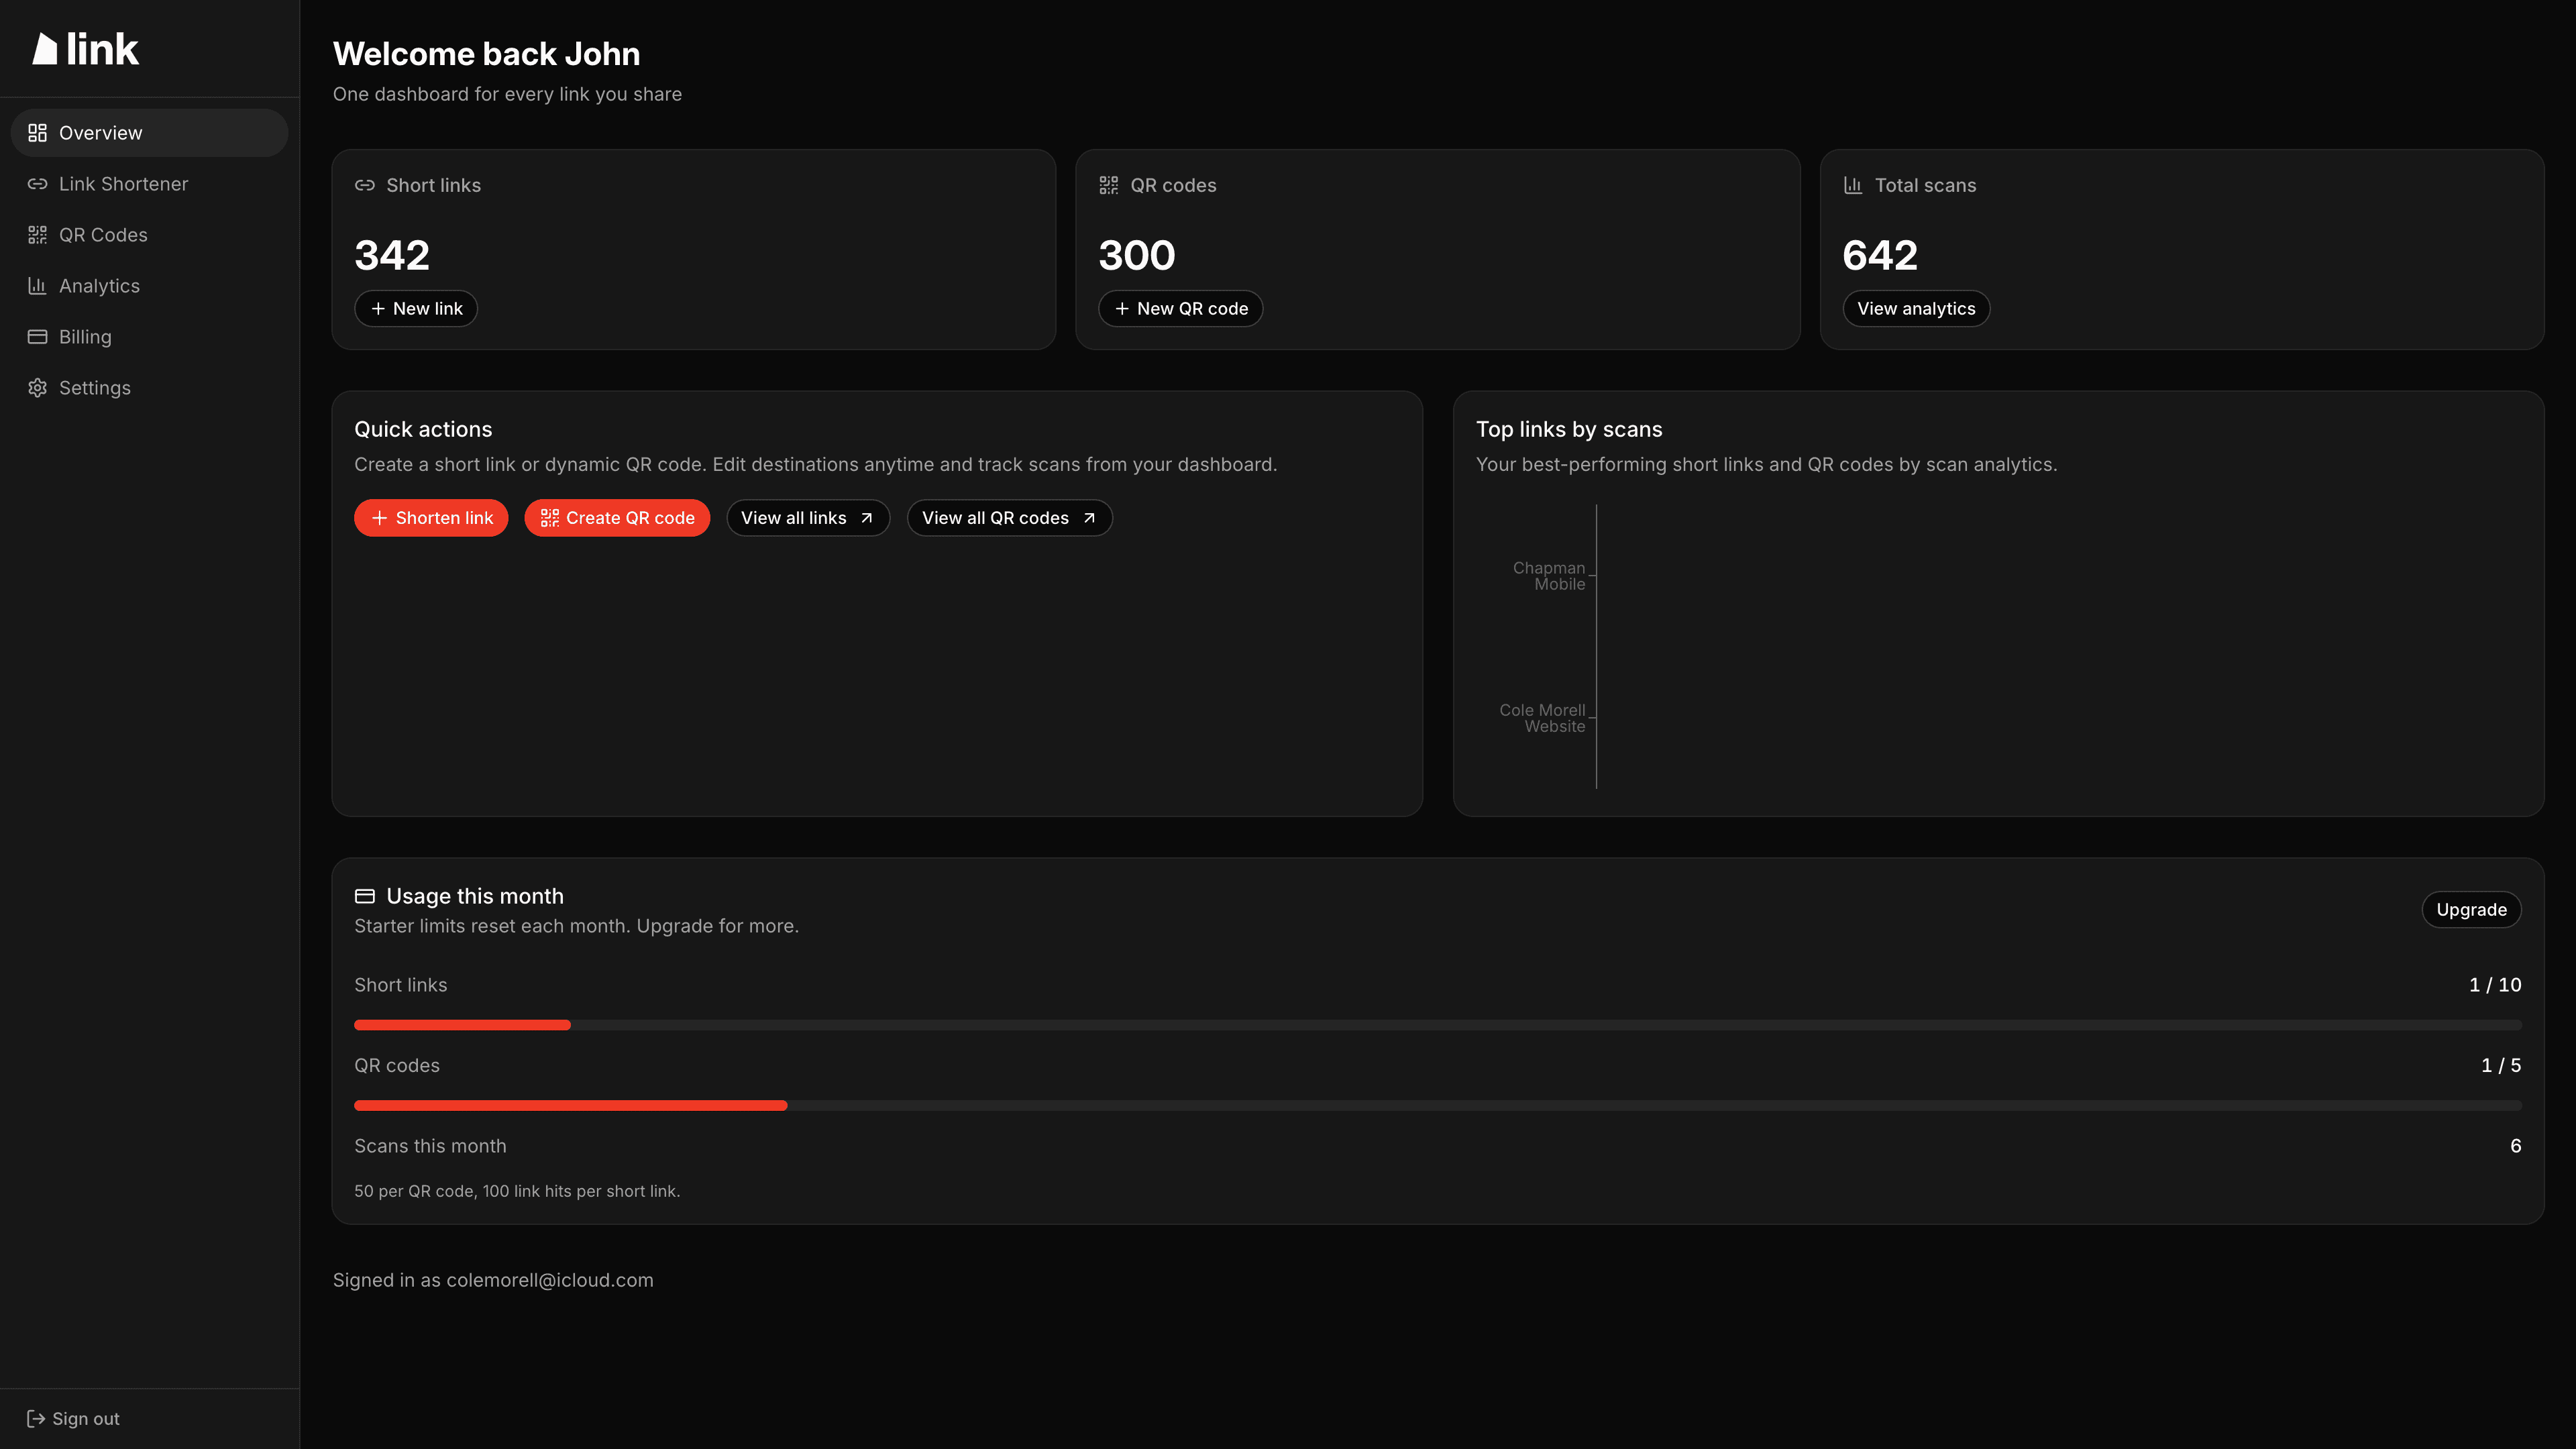Click the Settings gear icon

click(37, 388)
